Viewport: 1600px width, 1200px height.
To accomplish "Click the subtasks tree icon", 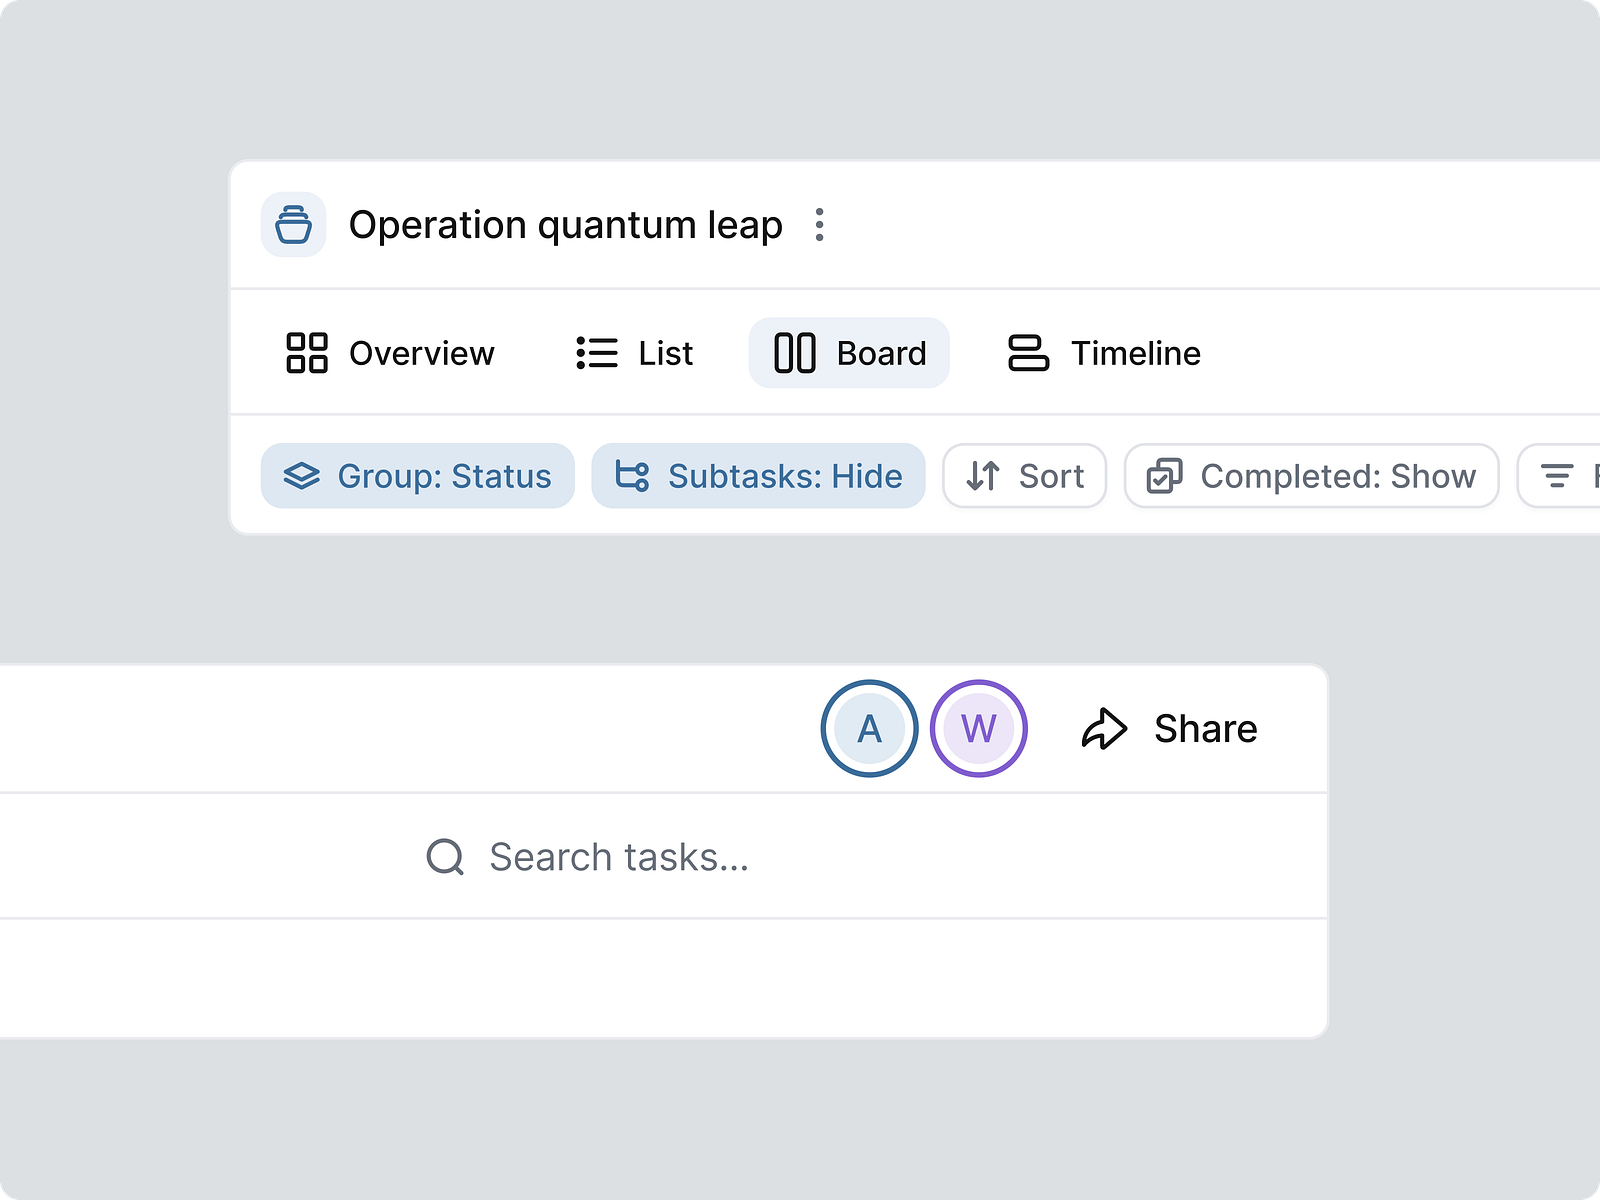I will click(631, 476).
